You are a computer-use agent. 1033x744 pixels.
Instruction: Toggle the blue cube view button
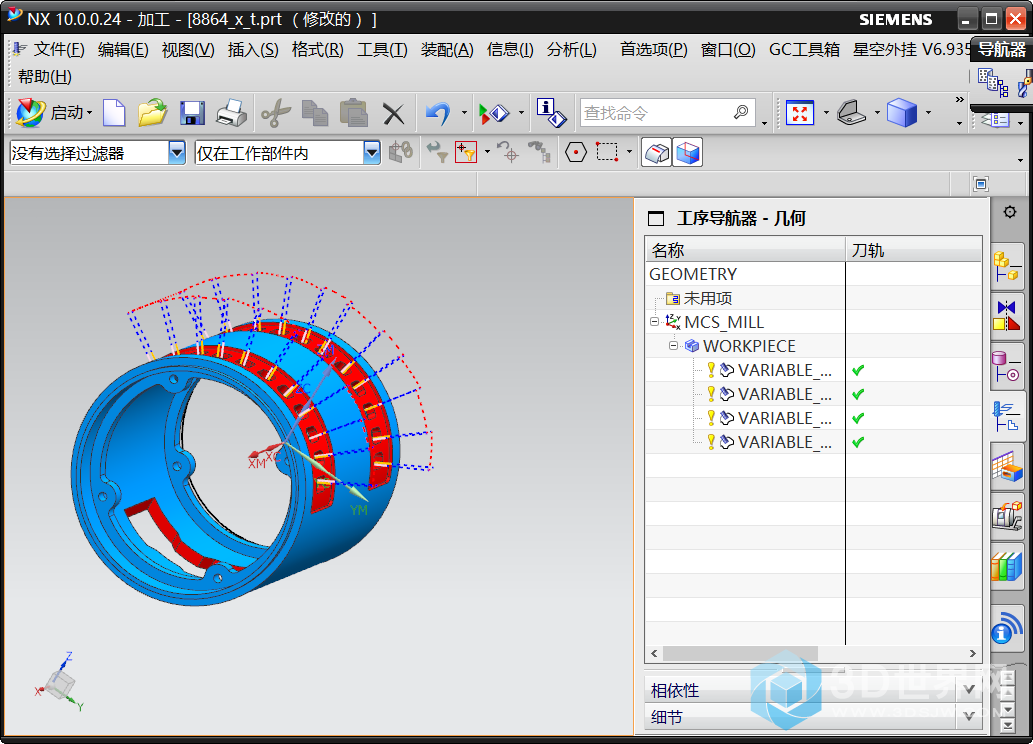(687, 153)
